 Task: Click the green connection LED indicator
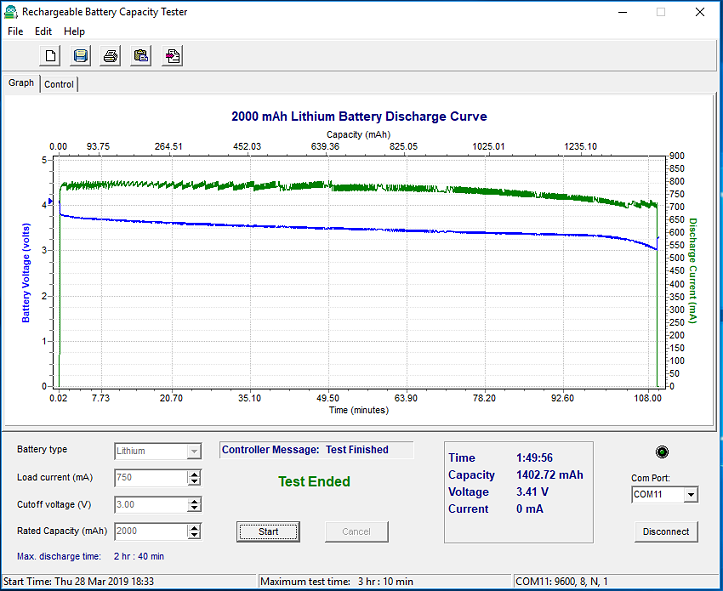(661, 452)
